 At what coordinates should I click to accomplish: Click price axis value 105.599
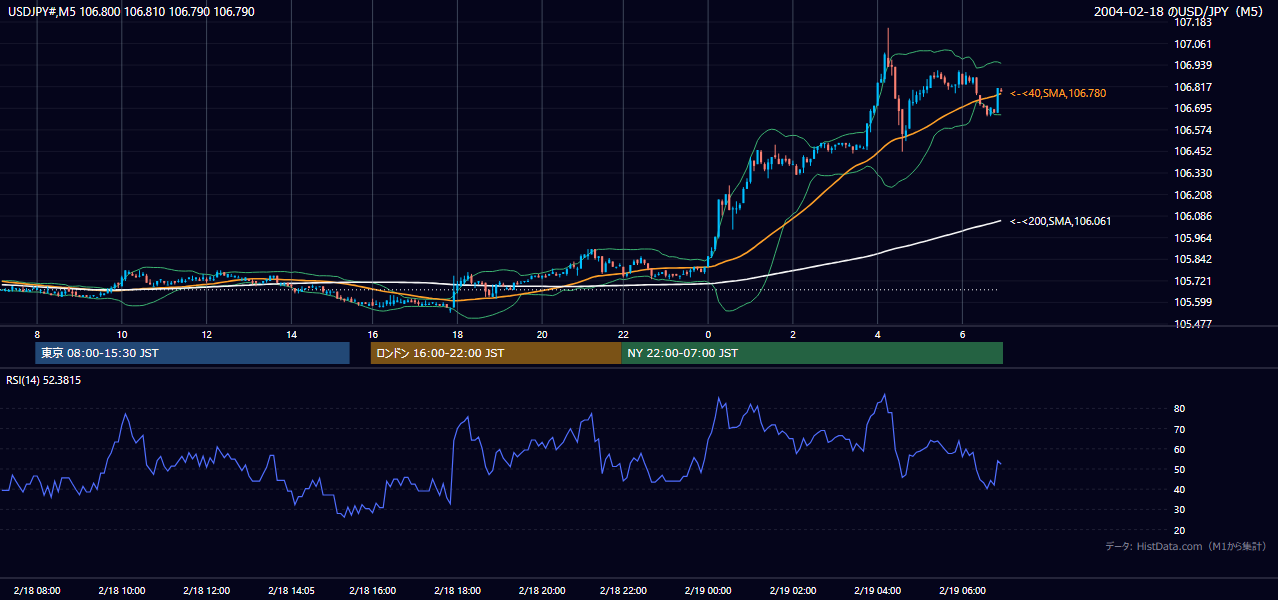point(1193,303)
